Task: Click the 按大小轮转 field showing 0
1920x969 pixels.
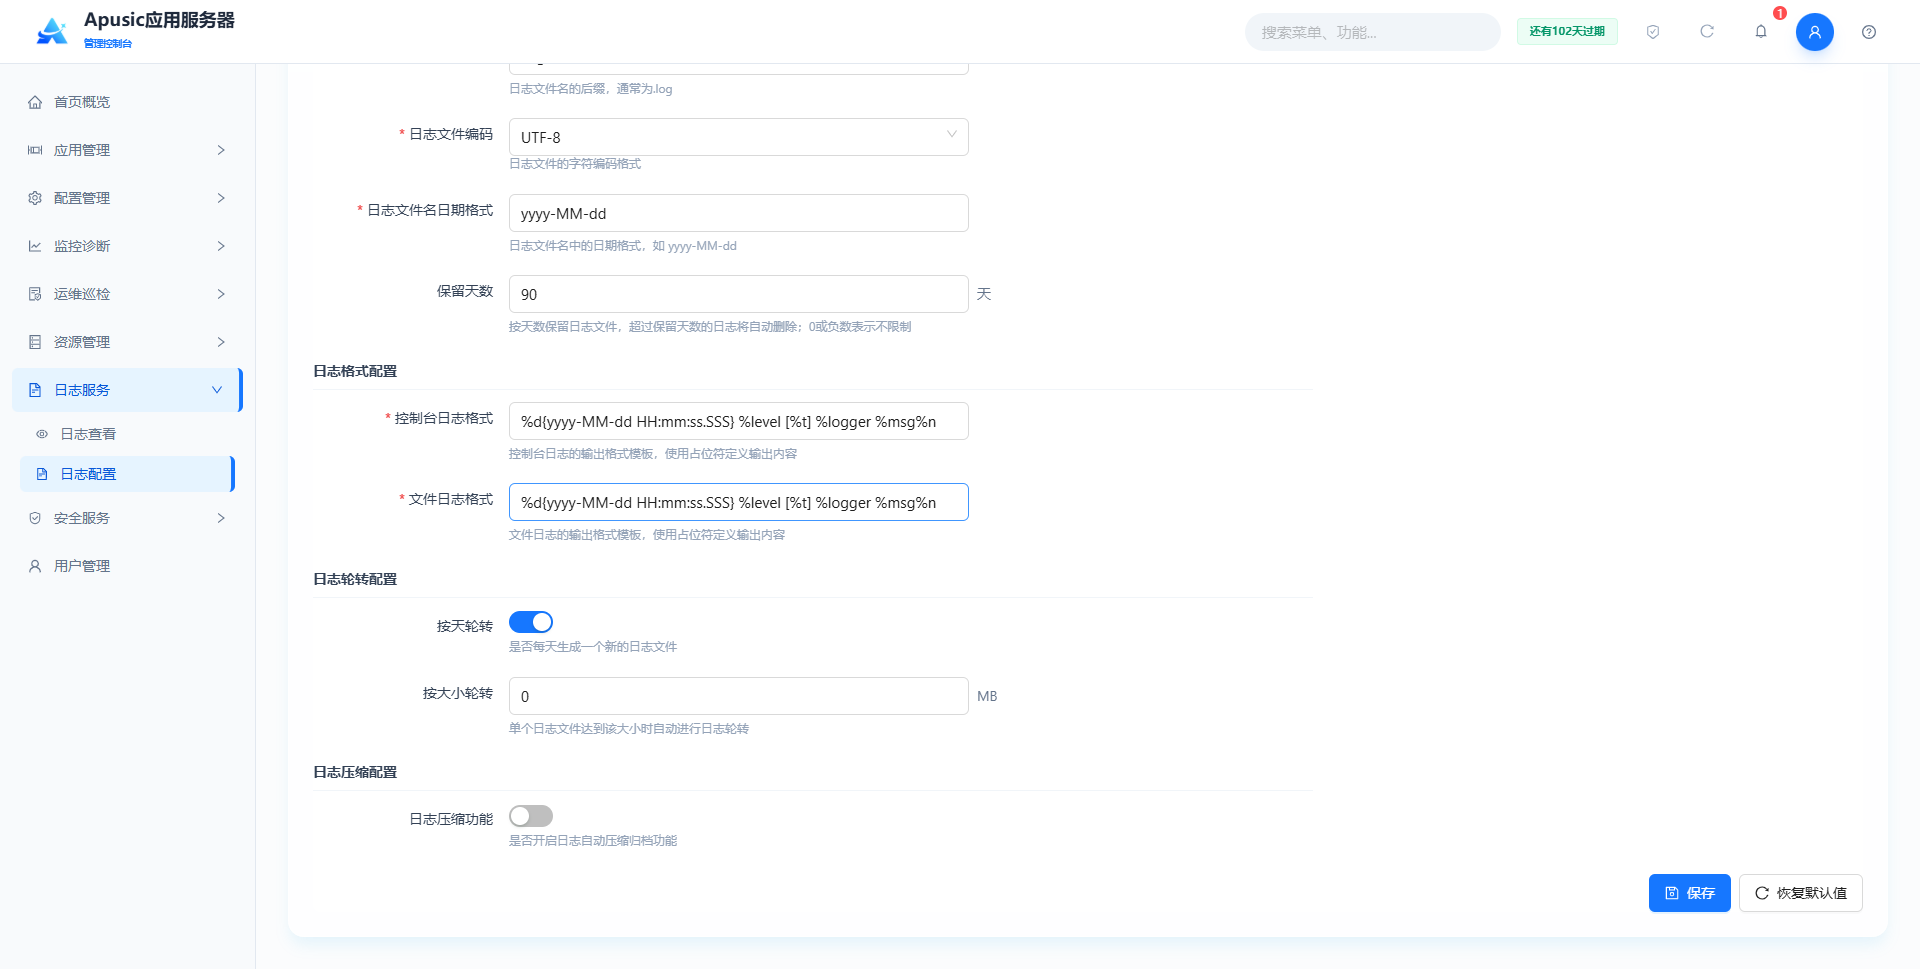Action: click(739, 696)
